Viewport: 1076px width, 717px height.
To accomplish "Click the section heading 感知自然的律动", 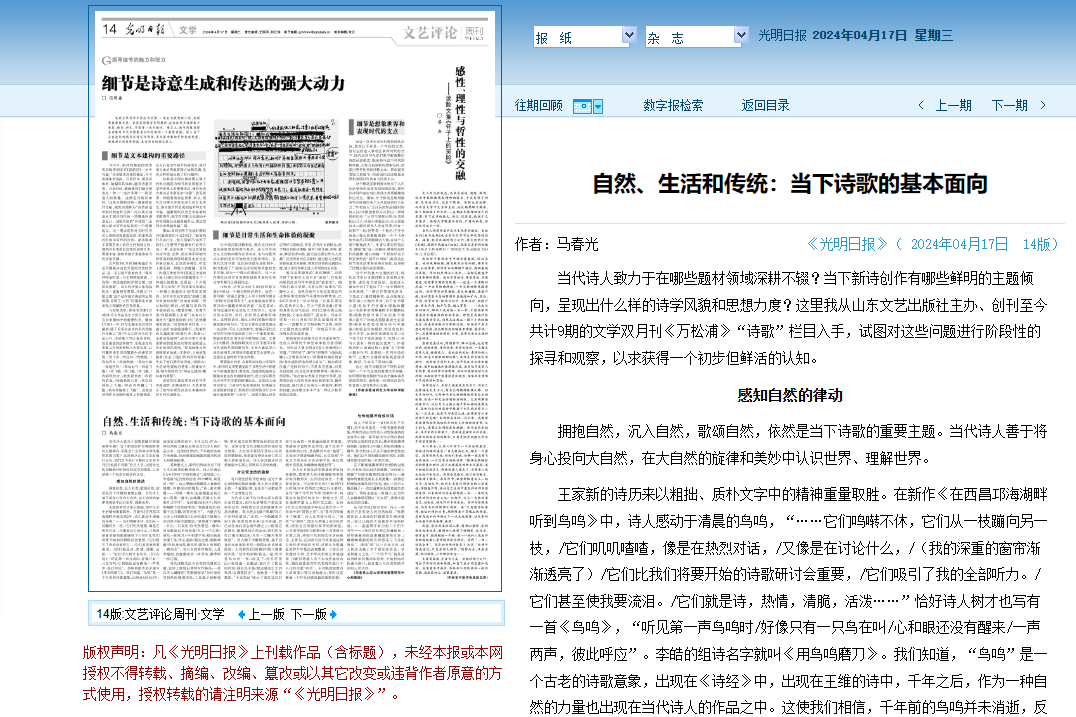I will point(790,395).
